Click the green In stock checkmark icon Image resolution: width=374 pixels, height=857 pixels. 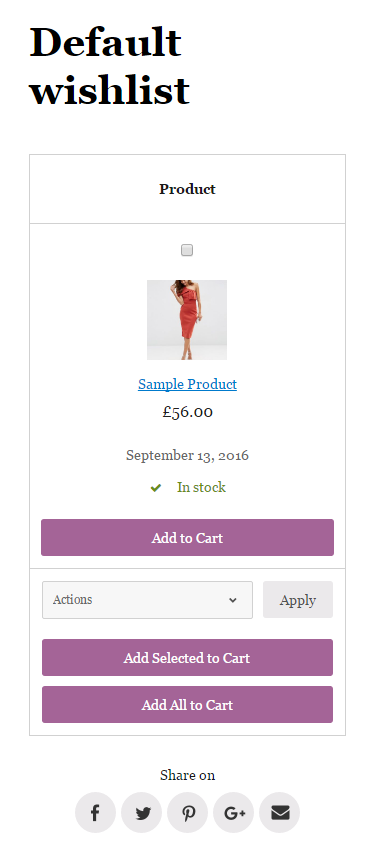coord(156,488)
